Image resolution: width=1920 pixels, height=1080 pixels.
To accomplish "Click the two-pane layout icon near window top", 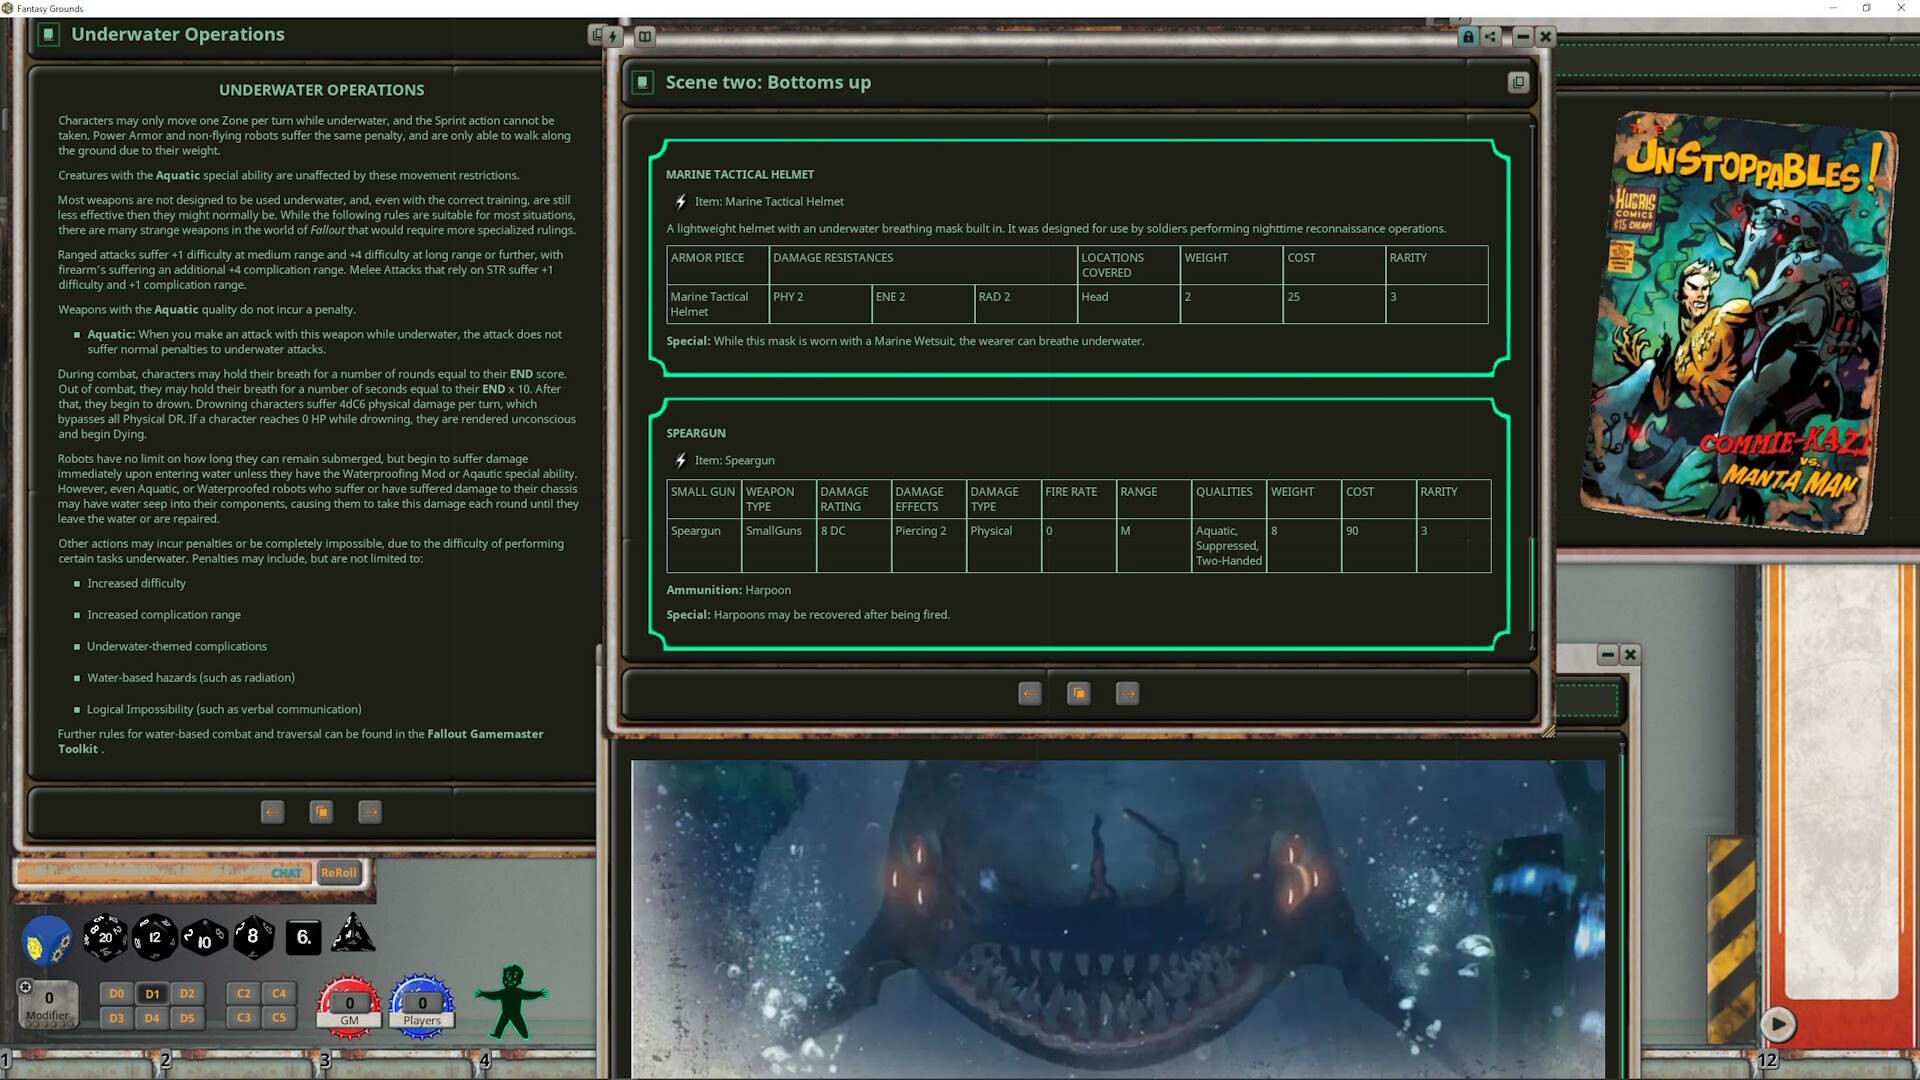I will [x=645, y=36].
